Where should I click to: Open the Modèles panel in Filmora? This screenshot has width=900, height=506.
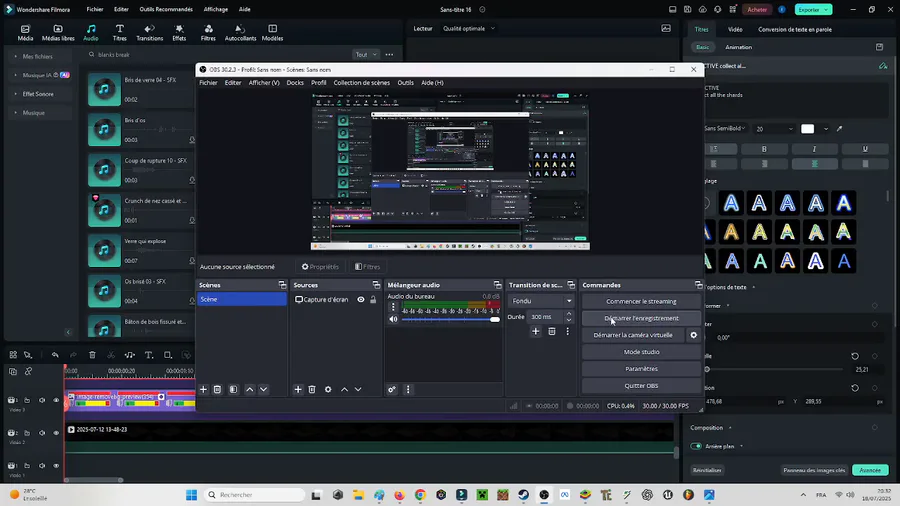tap(273, 33)
